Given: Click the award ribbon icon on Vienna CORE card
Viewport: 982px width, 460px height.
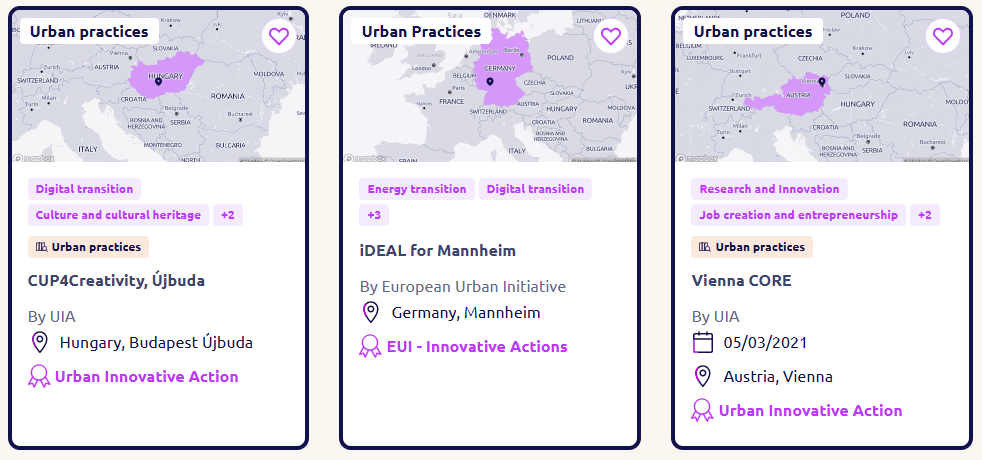Looking at the screenshot, I should click(x=702, y=411).
